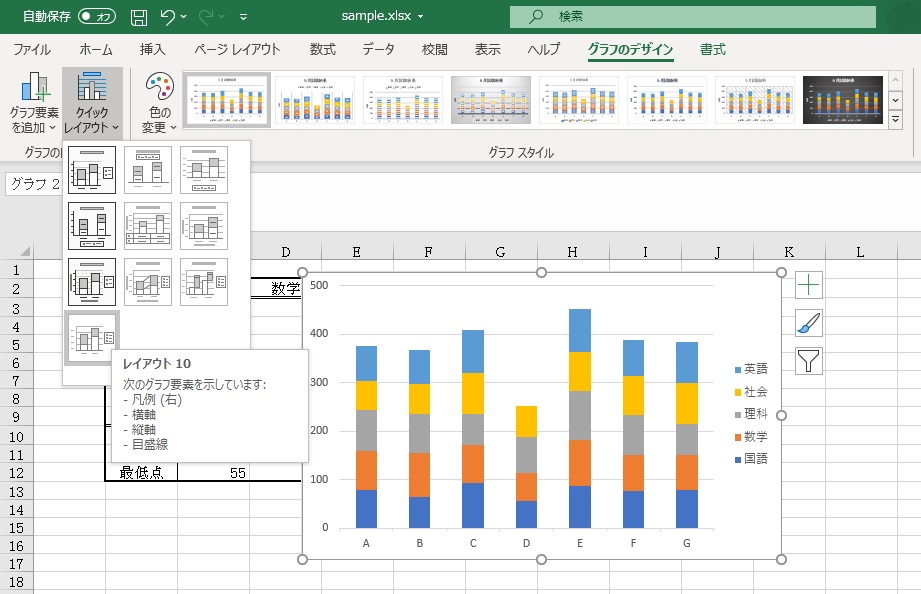The height and width of the screenshot is (594, 921).
Task: Switch to the 挿入 tab
Action: click(x=152, y=50)
